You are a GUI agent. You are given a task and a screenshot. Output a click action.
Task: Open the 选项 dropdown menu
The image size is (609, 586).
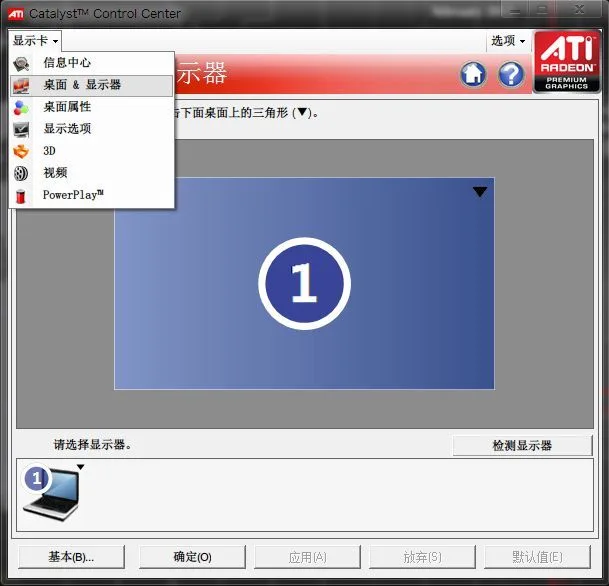[508, 41]
